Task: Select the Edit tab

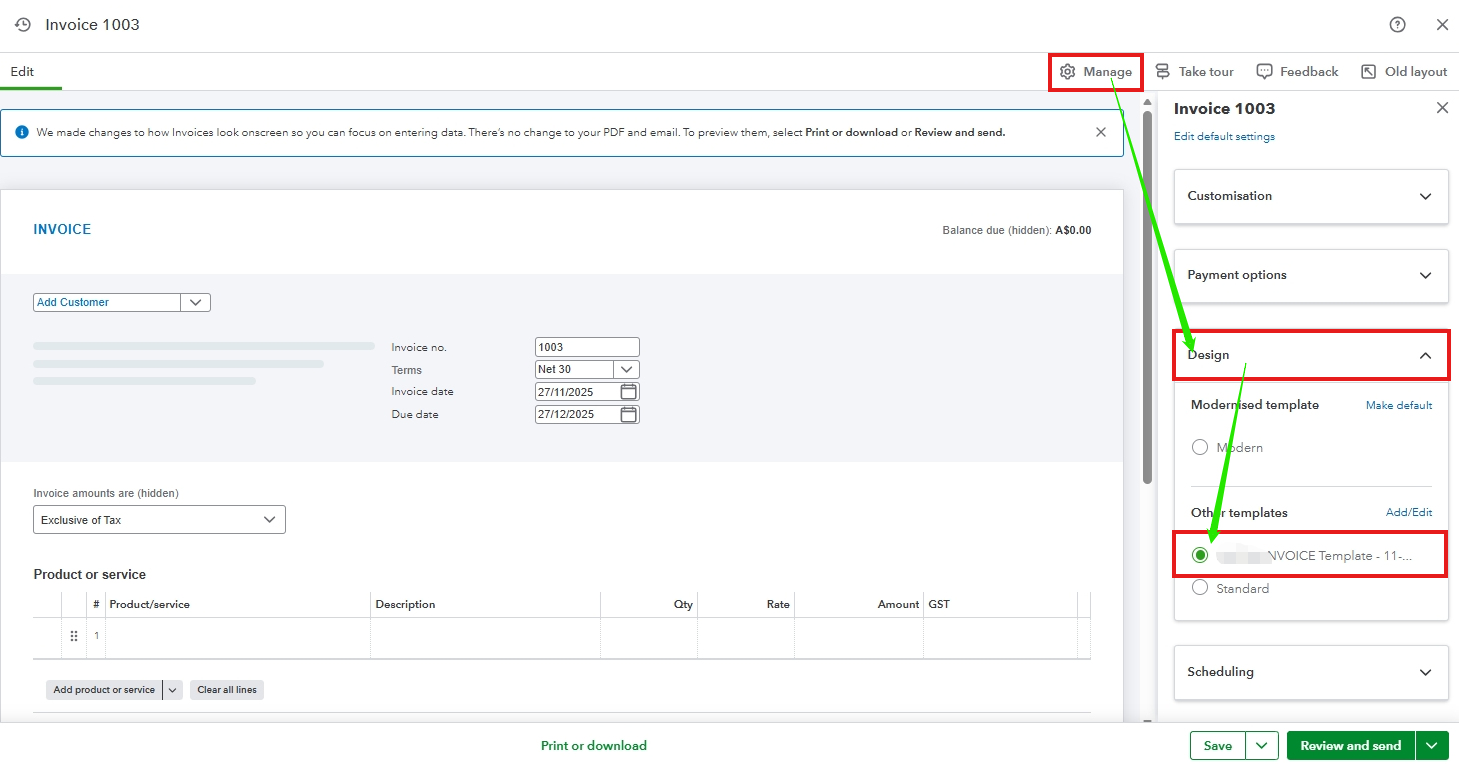Action: [22, 72]
